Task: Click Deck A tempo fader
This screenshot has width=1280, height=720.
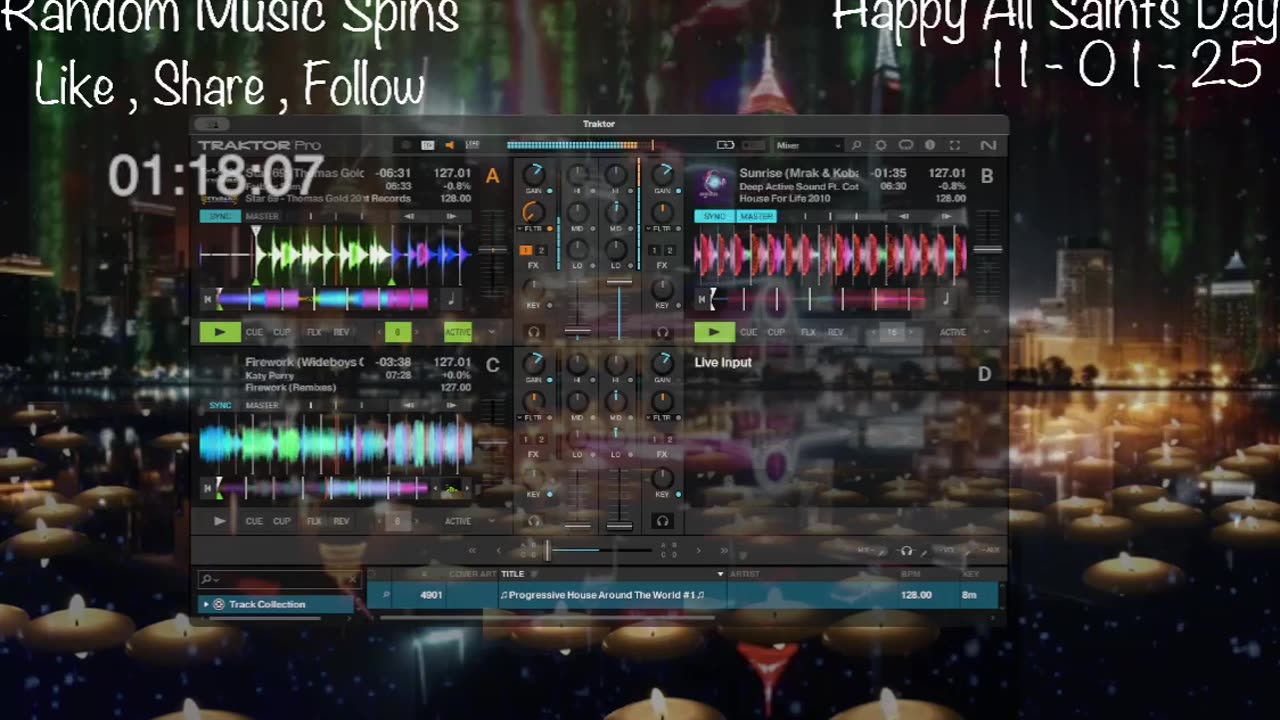Action: coord(491,249)
